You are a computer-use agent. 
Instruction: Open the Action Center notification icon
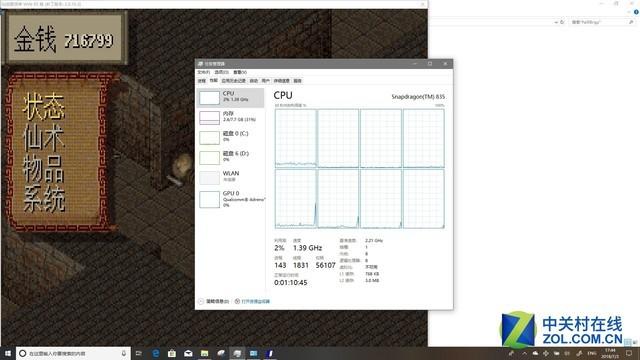629,353
